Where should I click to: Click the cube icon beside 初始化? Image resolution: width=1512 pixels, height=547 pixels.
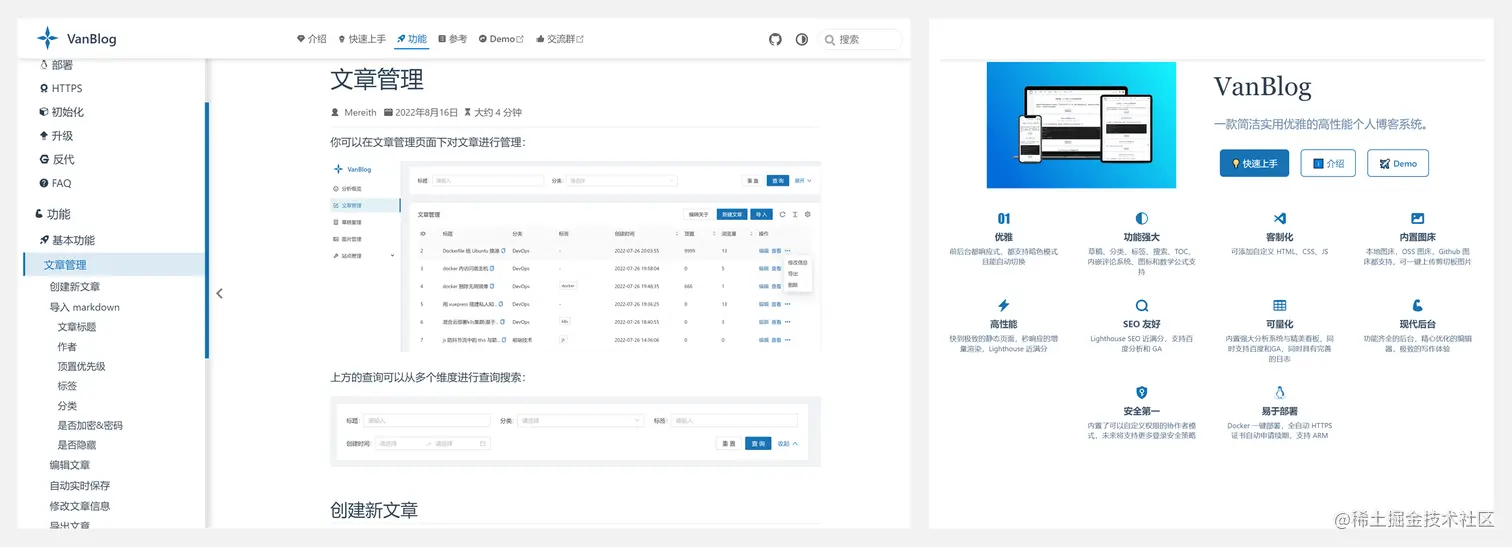click(x=43, y=112)
